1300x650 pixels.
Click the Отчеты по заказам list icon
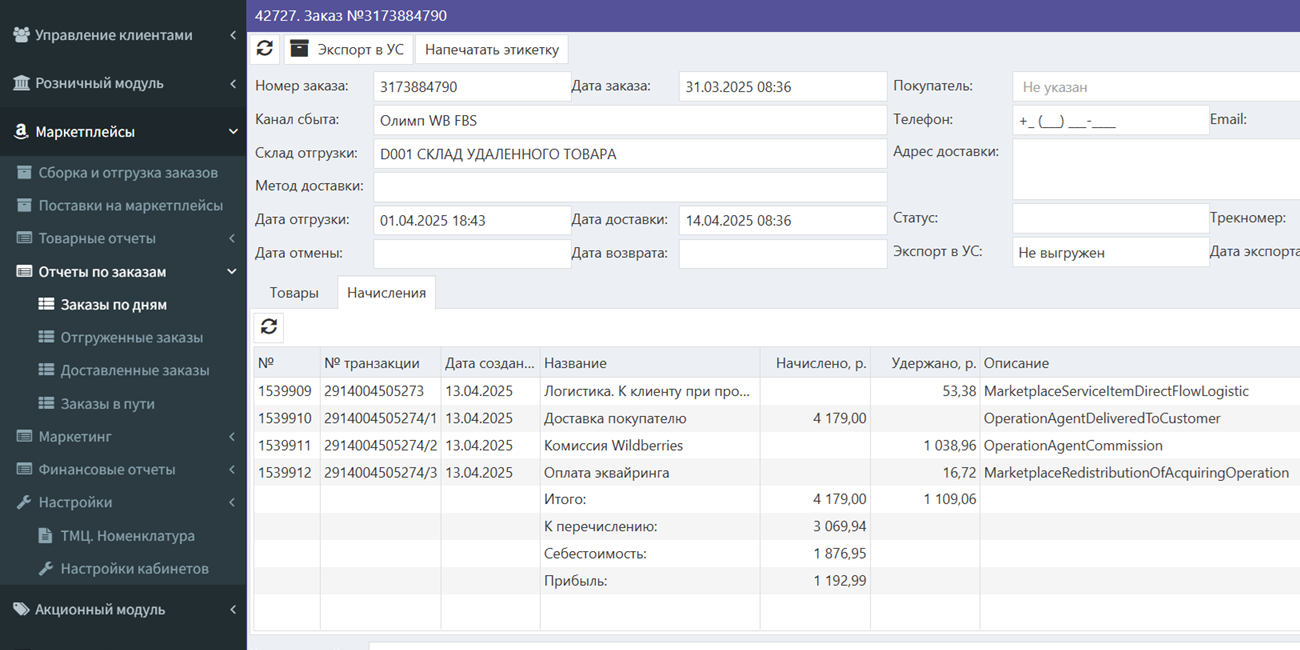tap(24, 271)
